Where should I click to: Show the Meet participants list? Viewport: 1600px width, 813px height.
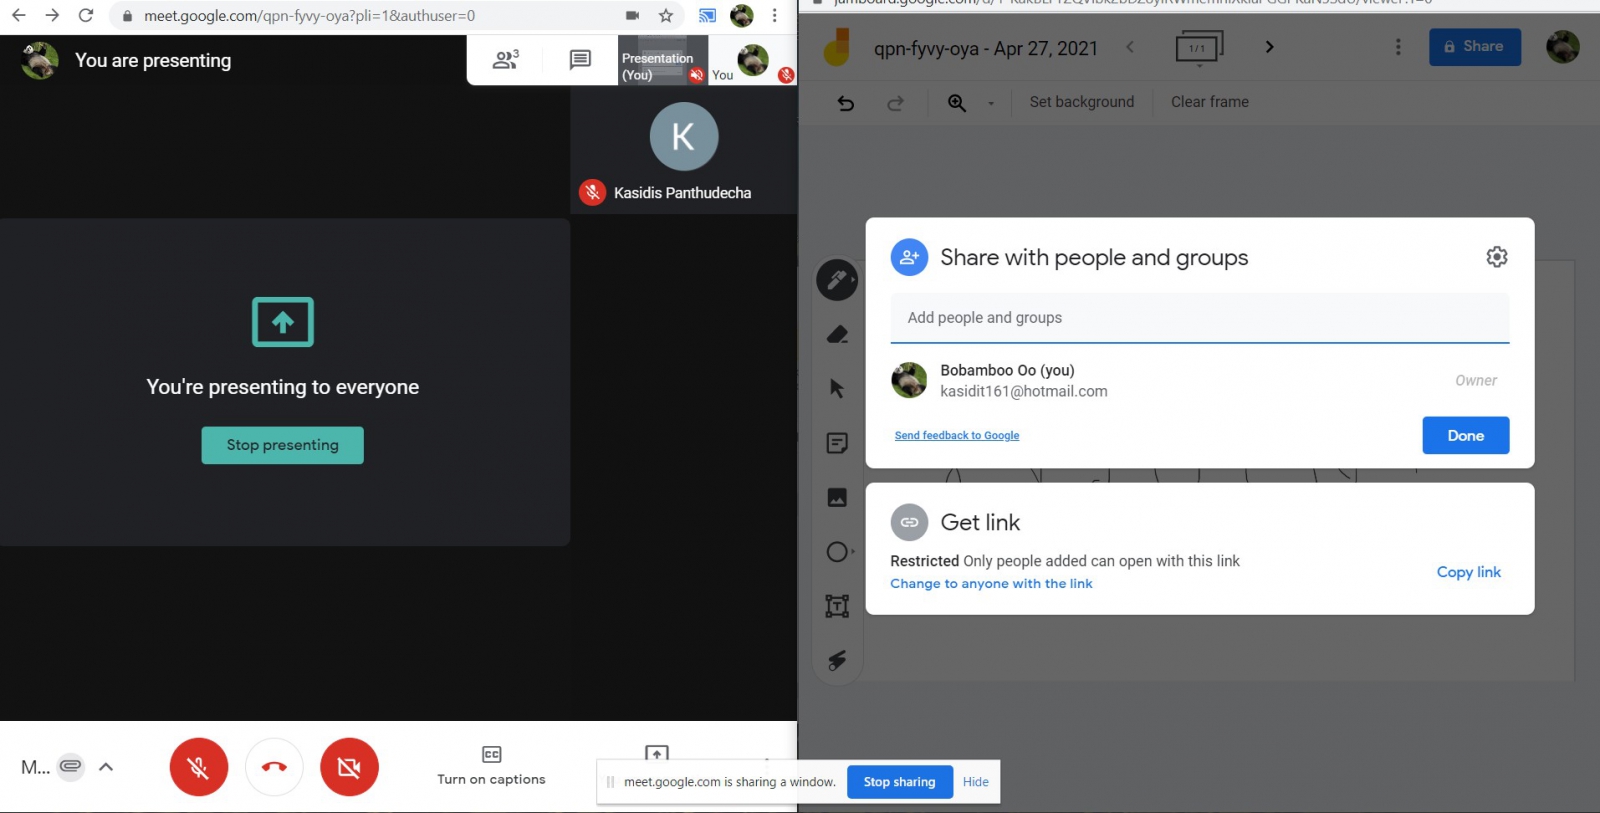tap(506, 60)
